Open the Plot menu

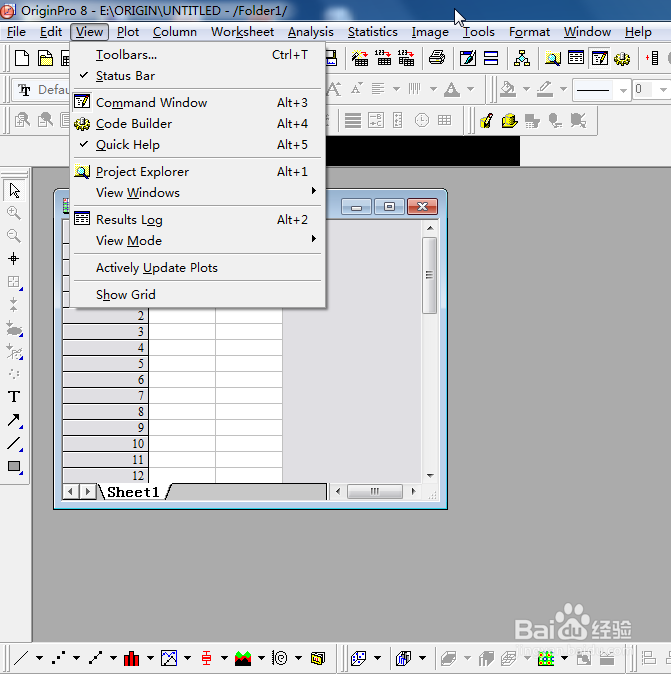[x=128, y=32]
